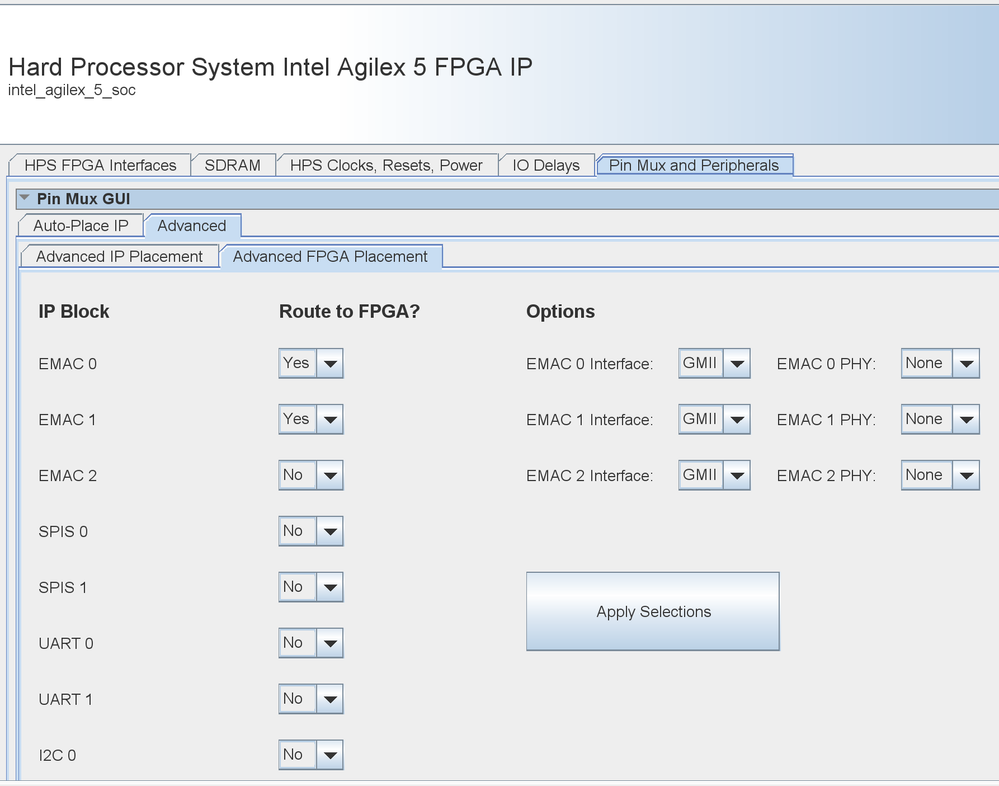Open the EMAC 0 PHY dropdown
Viewport: 999px width, 786px height.
(x=939, y=364)
